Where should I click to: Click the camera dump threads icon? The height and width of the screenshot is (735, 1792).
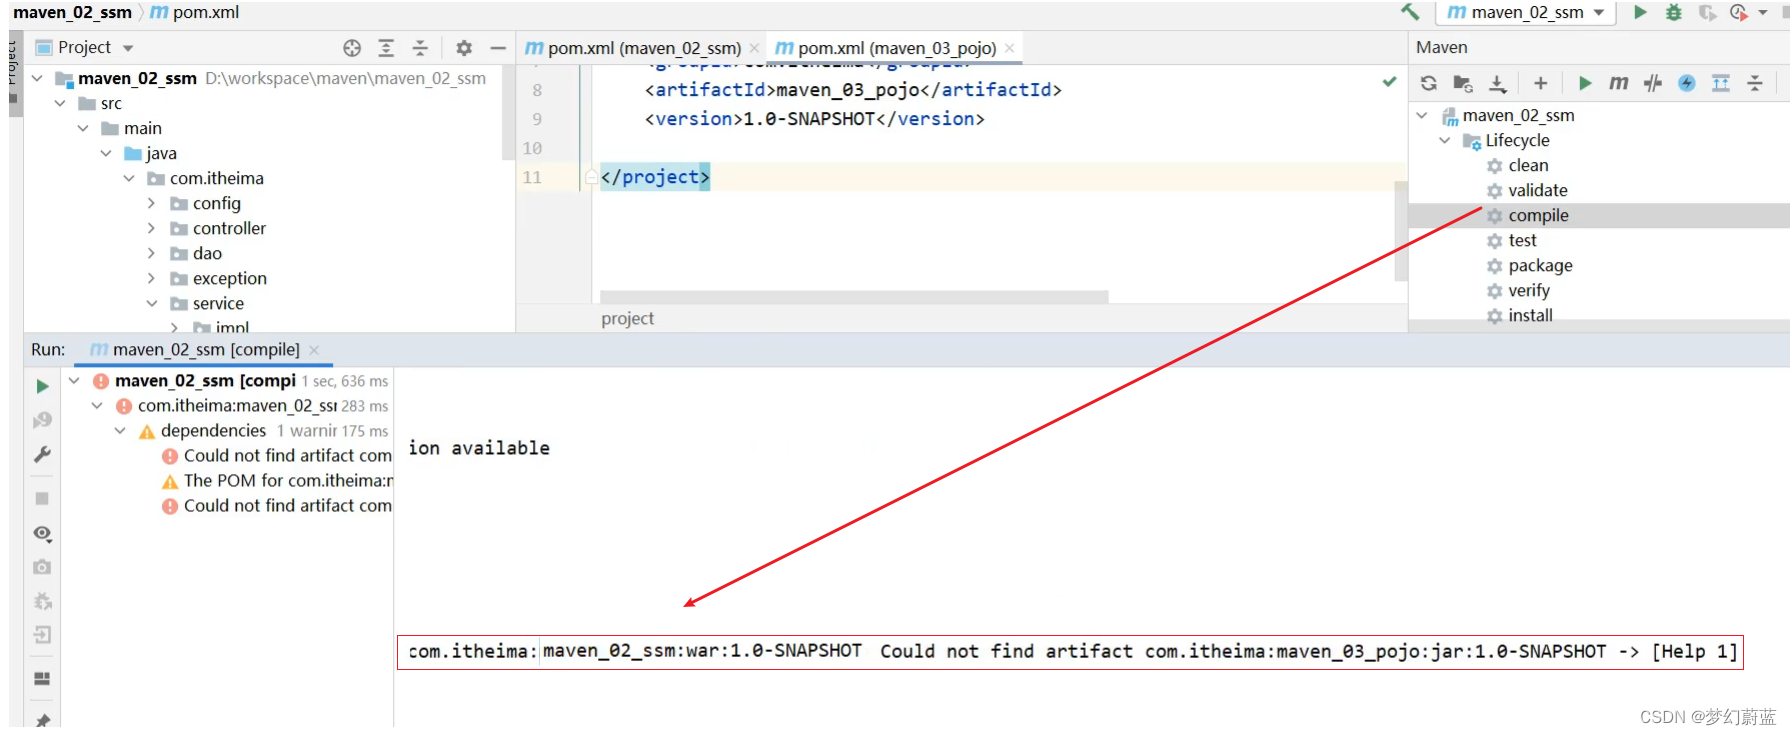click(42, 567)
